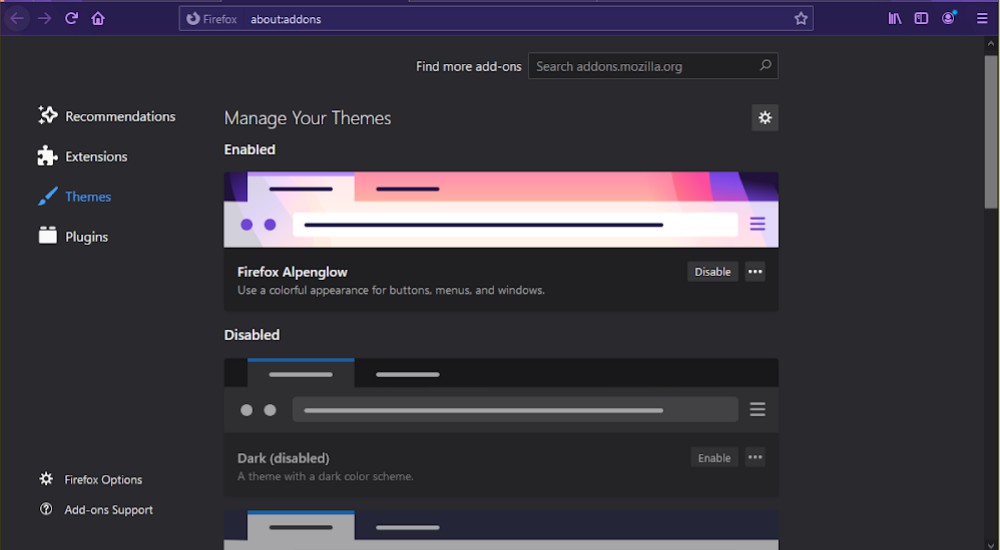Click the Firefox identity icon in URL bar
1000x550 pixels.
tap(193, 19)
